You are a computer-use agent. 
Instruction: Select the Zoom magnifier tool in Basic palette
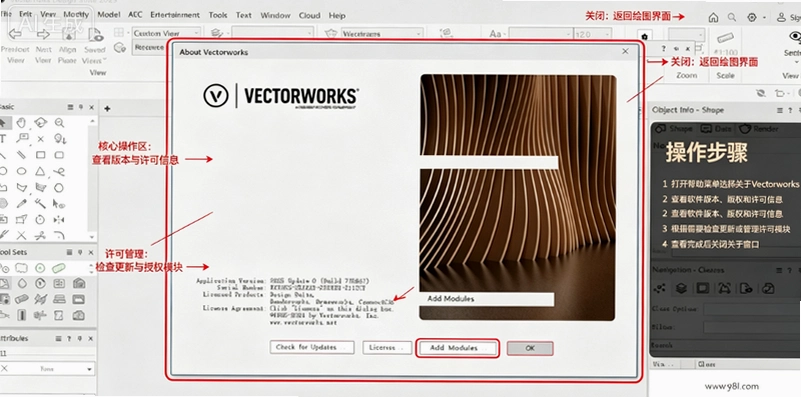(x=59, y=123)
